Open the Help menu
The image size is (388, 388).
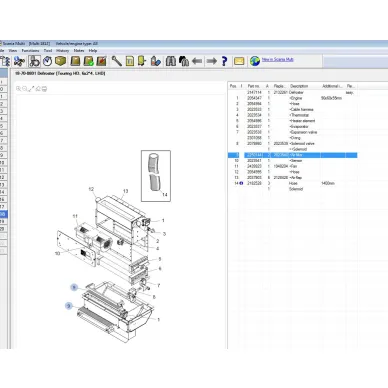point(93,51)
